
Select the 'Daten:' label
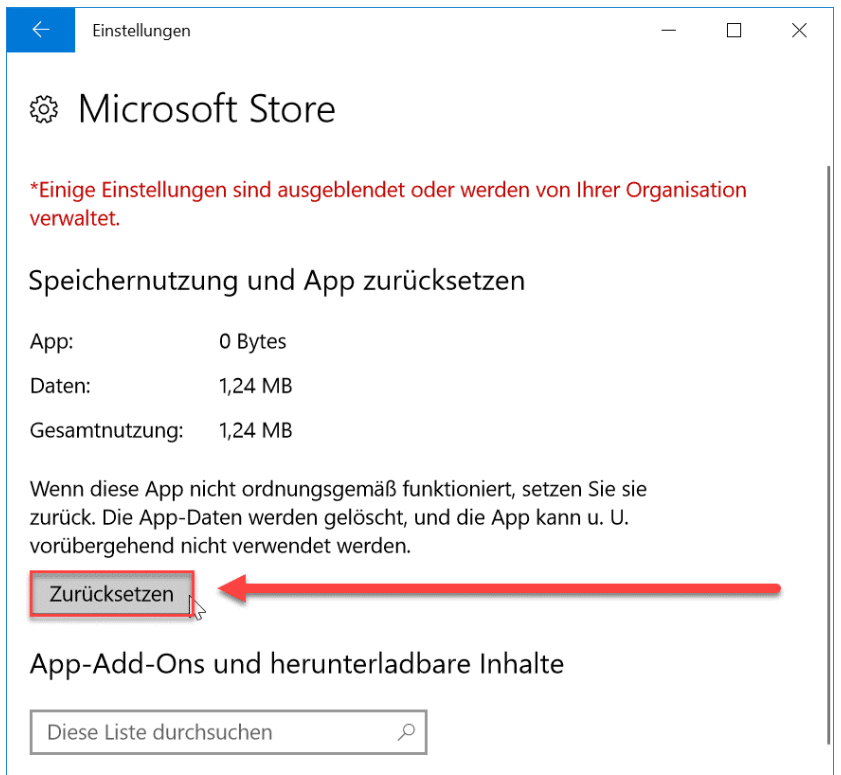point(60,386)
